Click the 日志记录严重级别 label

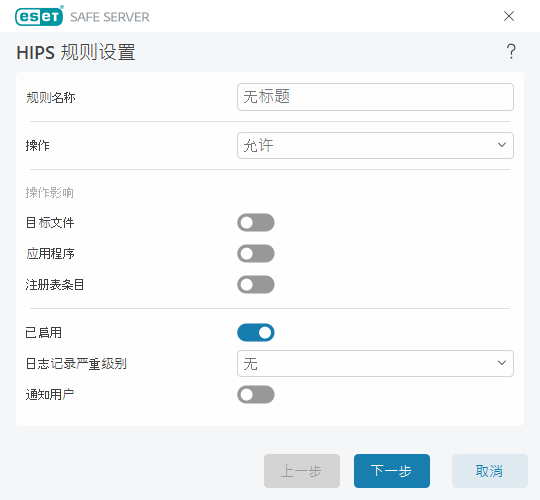(76, 364)
